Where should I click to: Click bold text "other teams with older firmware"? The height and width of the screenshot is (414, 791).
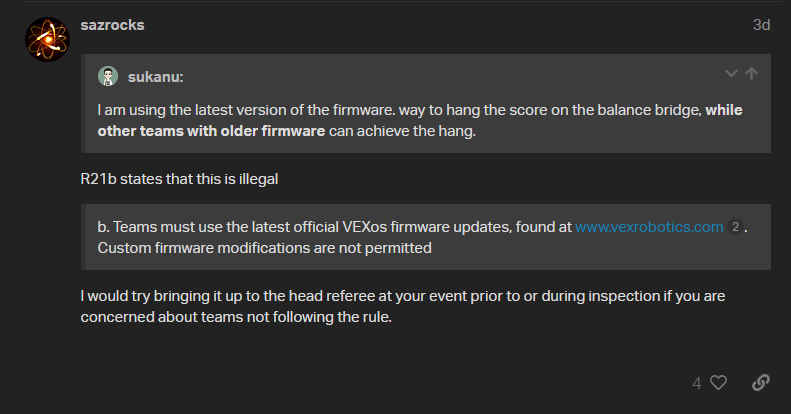pyautogui.click(x=211, y=131)
